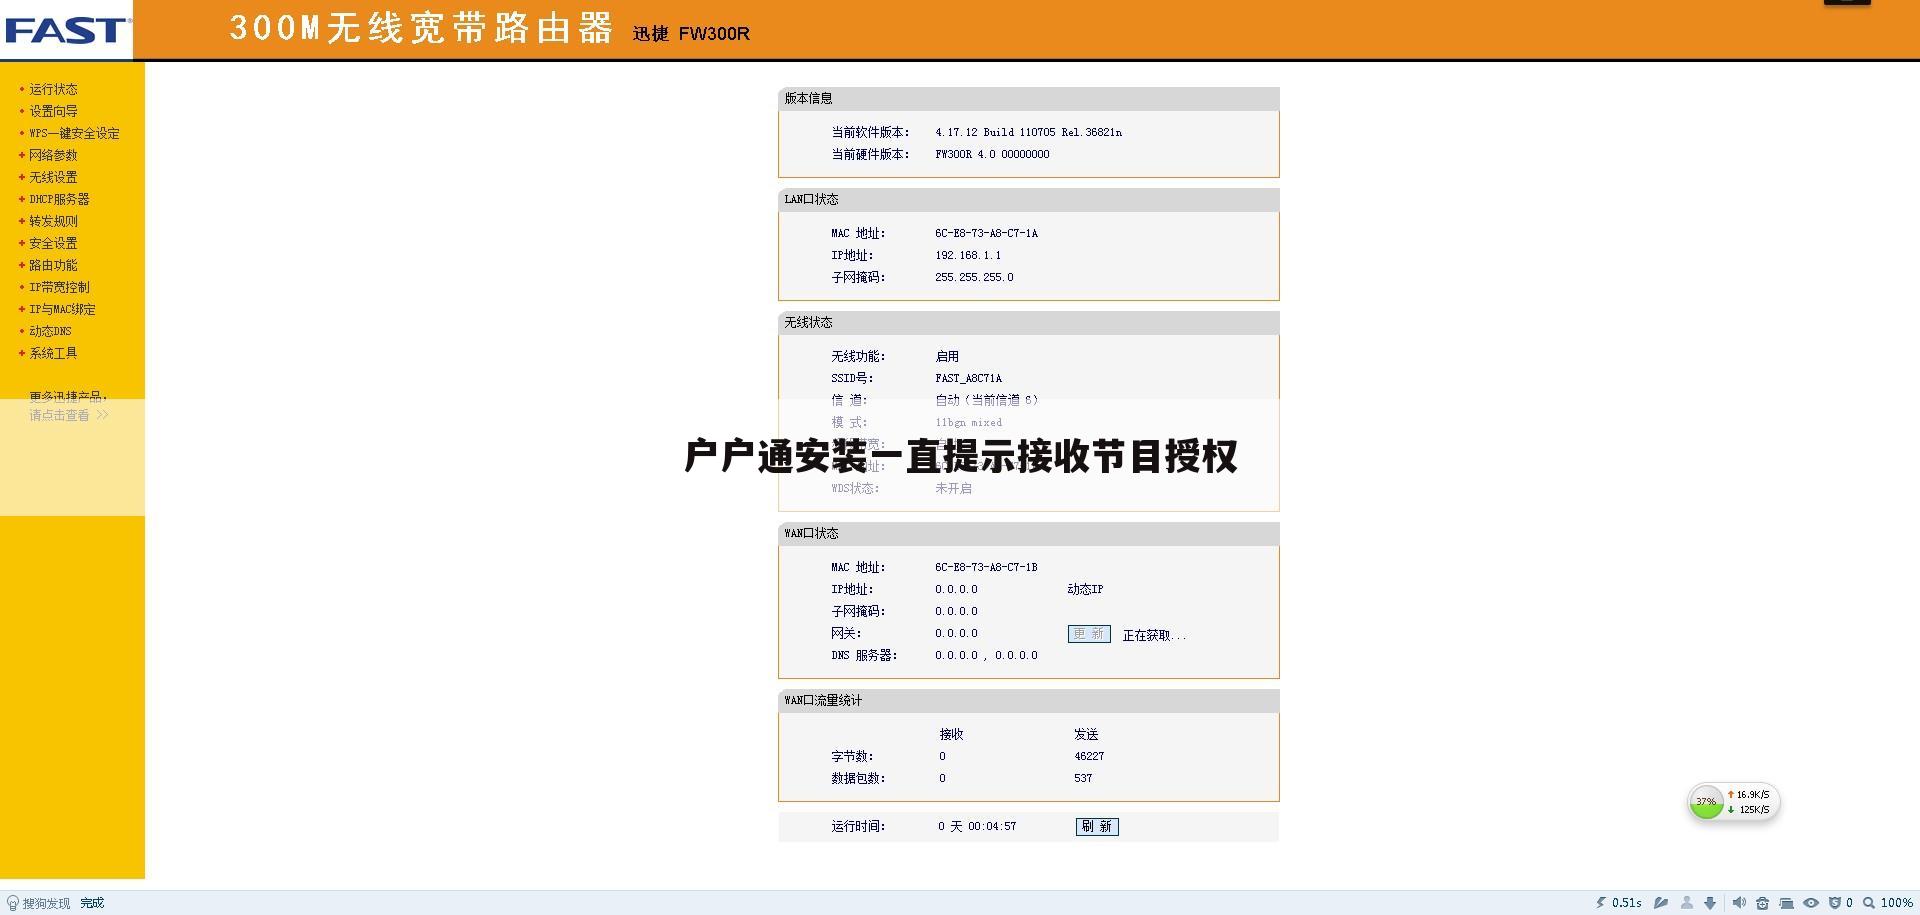Click the green 37% network speed widget
The height and width of the screenshot is (915, 1920).
(1706, 802)
